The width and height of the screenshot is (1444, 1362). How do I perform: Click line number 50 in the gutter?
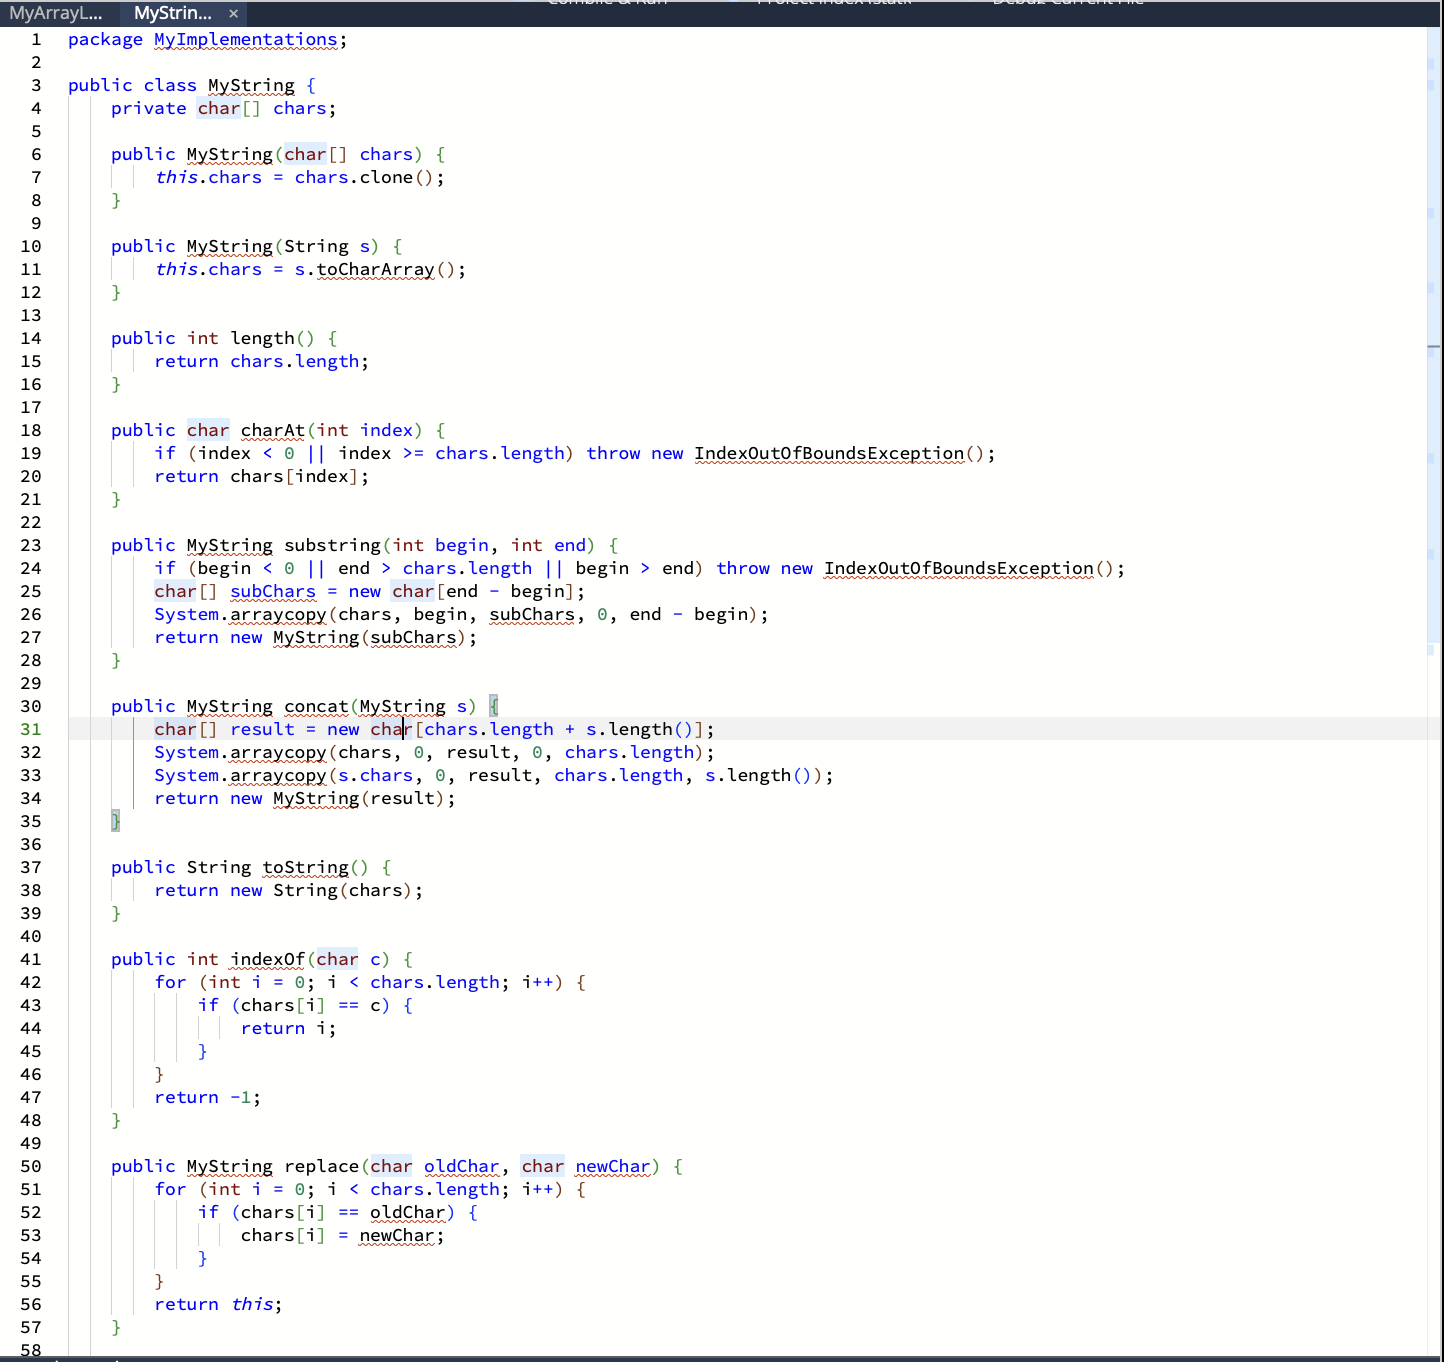[31, 1166]
